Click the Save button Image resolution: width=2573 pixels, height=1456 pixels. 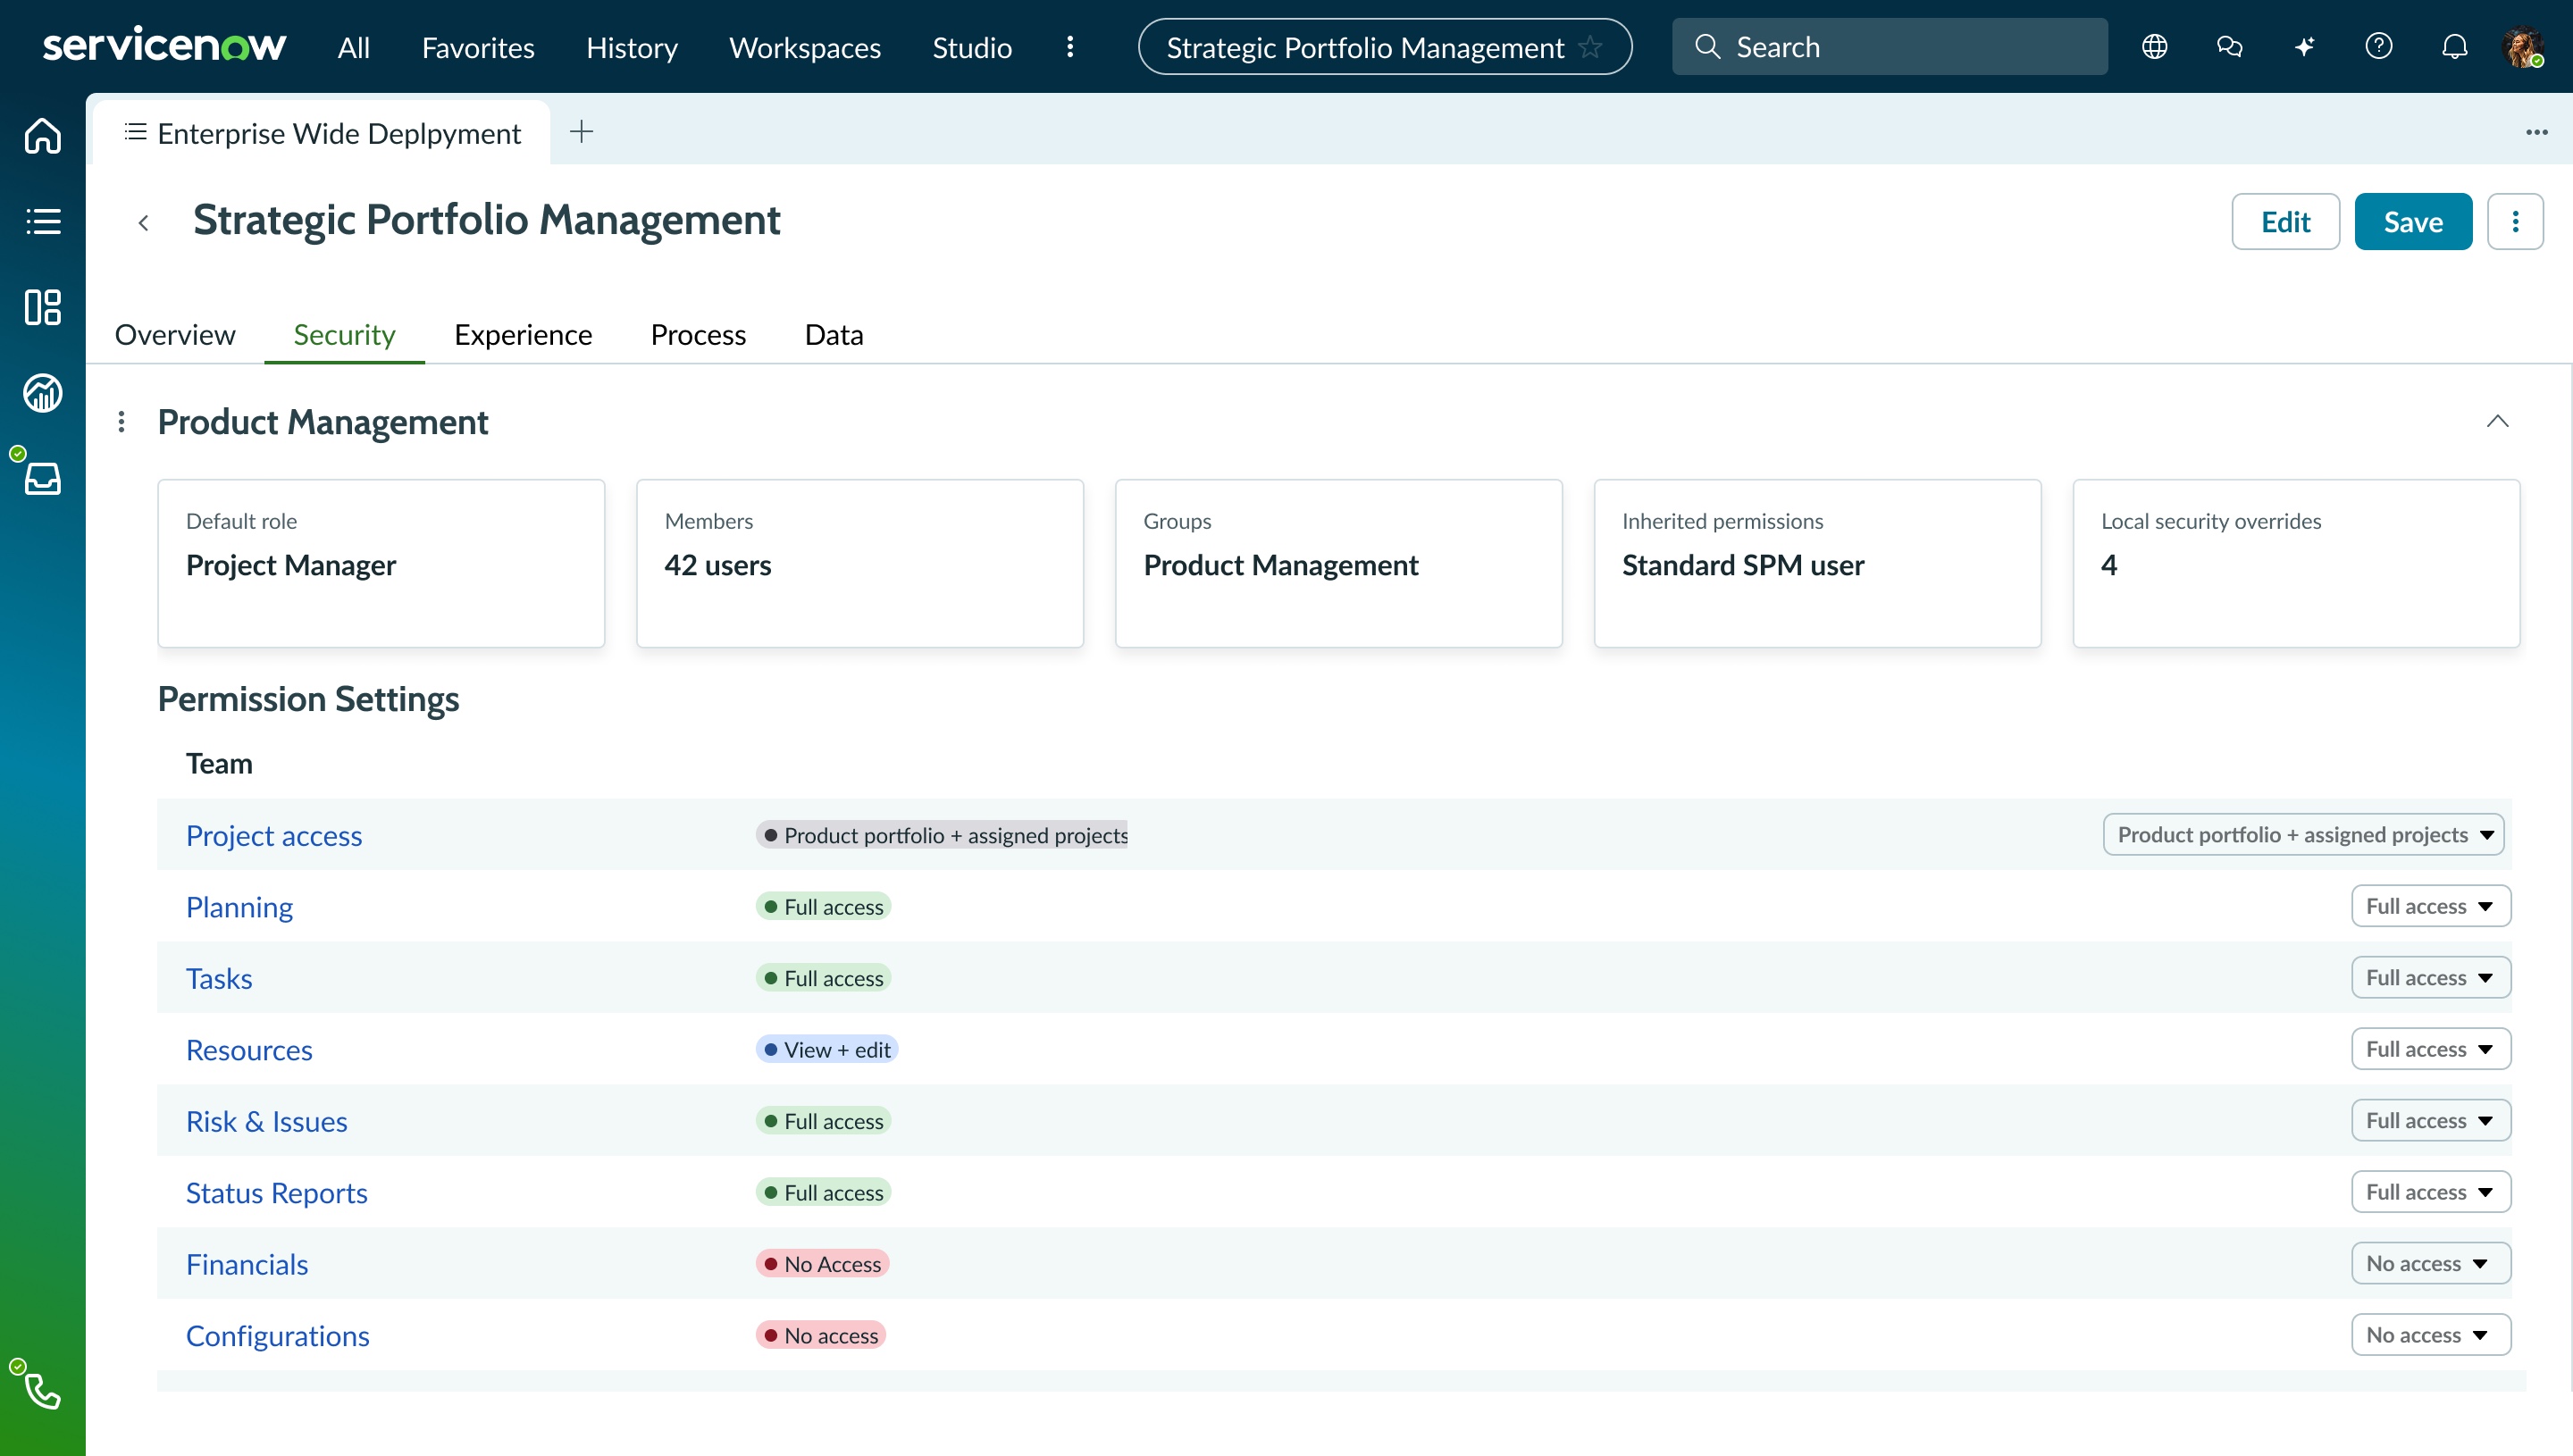point(2413,221)
